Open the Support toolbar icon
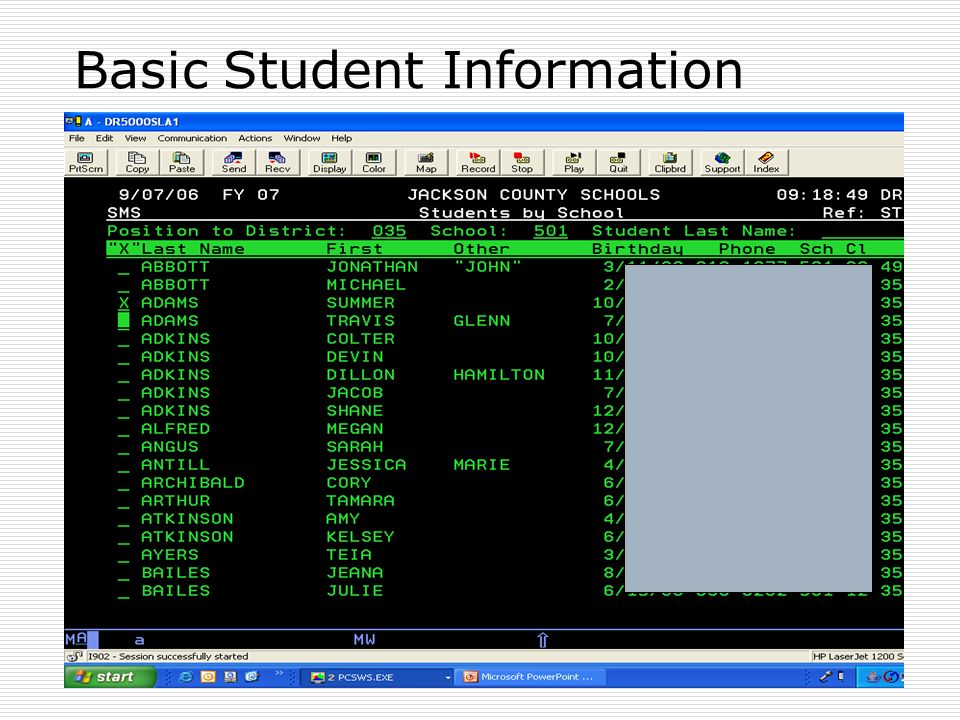 (x=722, y=162)
